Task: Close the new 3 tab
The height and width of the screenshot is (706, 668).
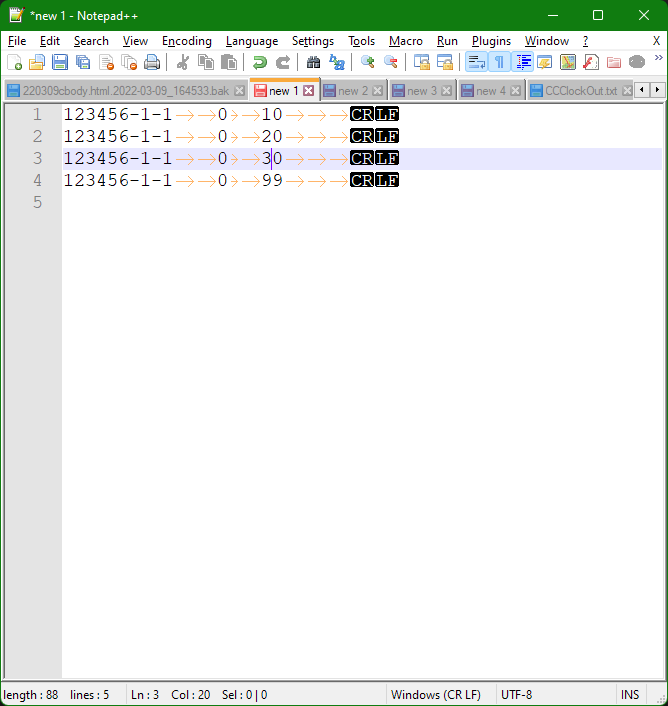Action: (x=447, y=91)
